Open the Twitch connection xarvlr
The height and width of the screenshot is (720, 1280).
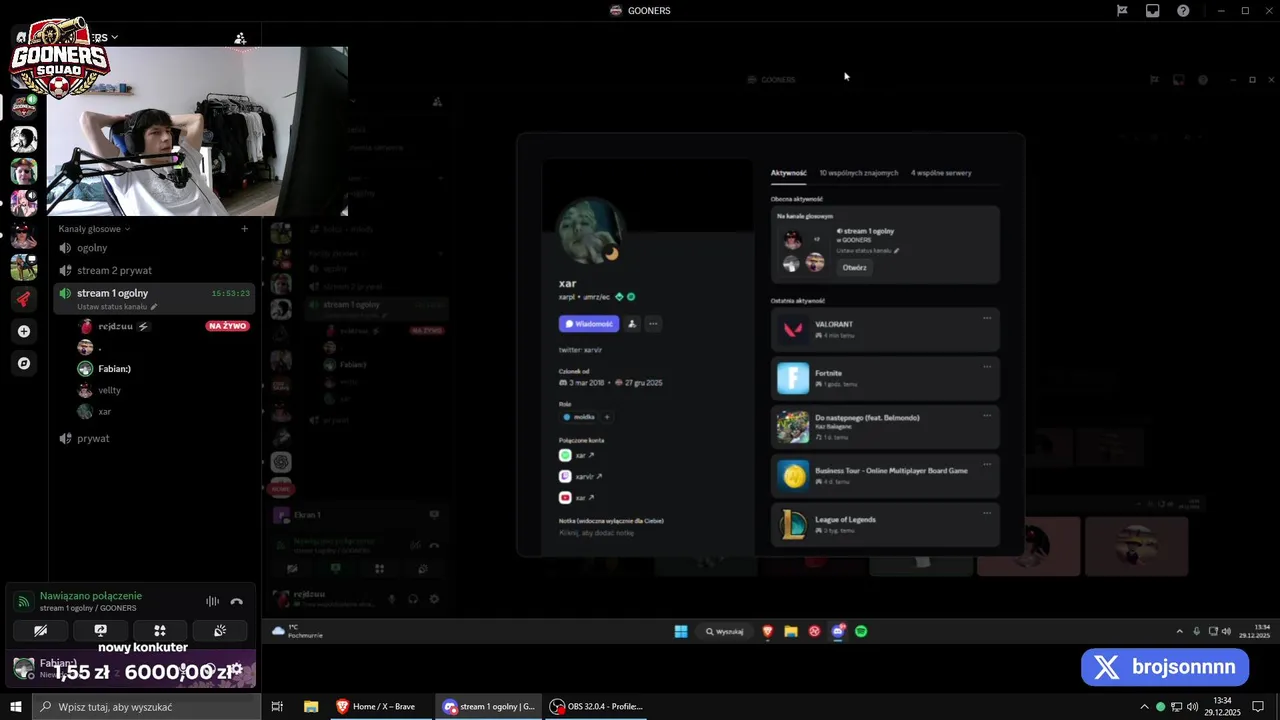tap(581, 476)
